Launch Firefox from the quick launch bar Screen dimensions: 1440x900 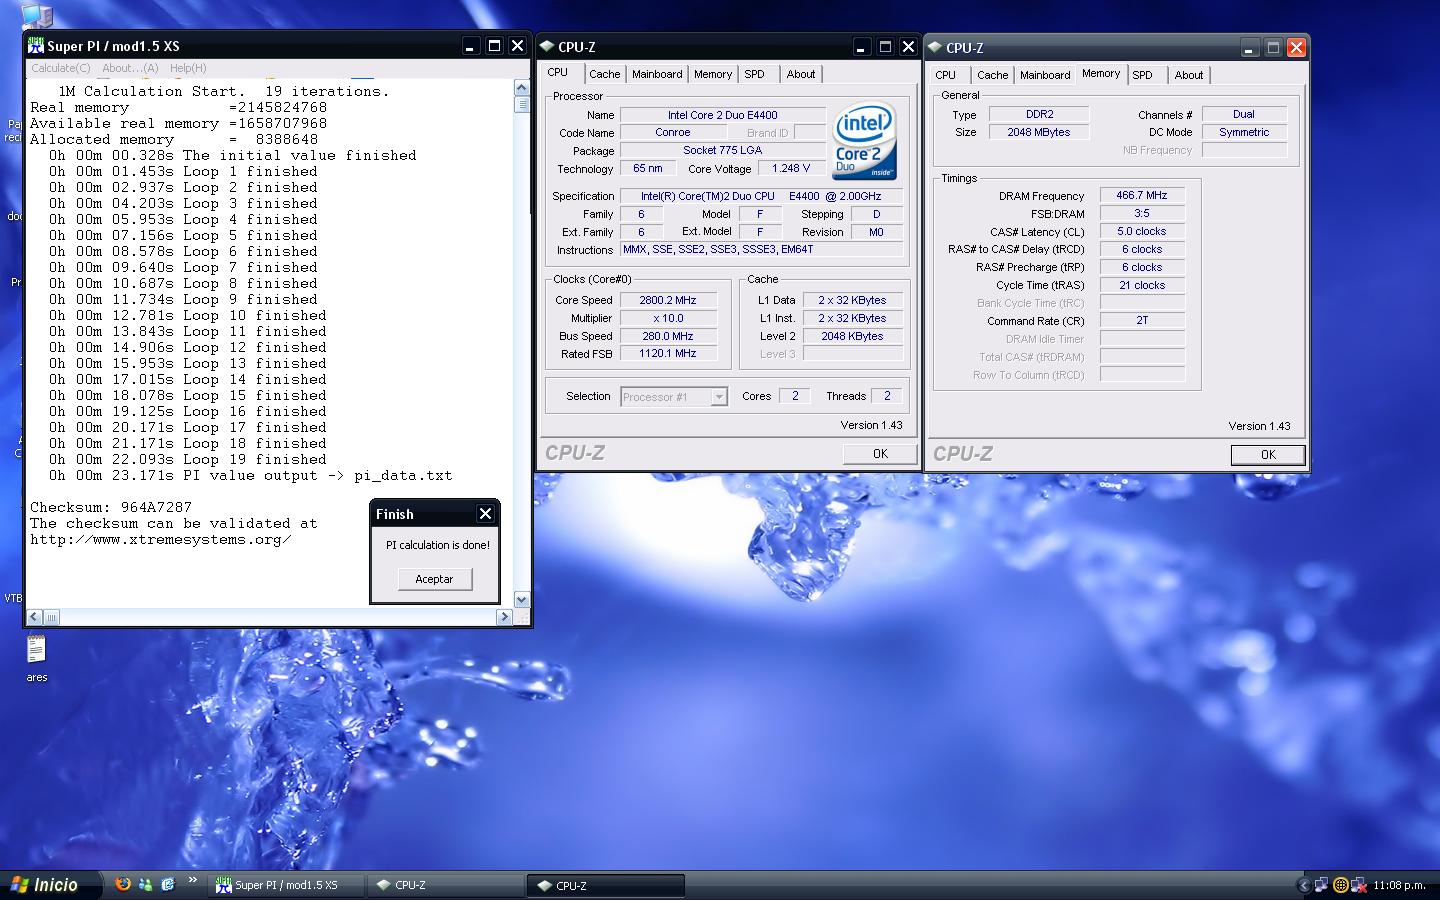coord(123,884)
